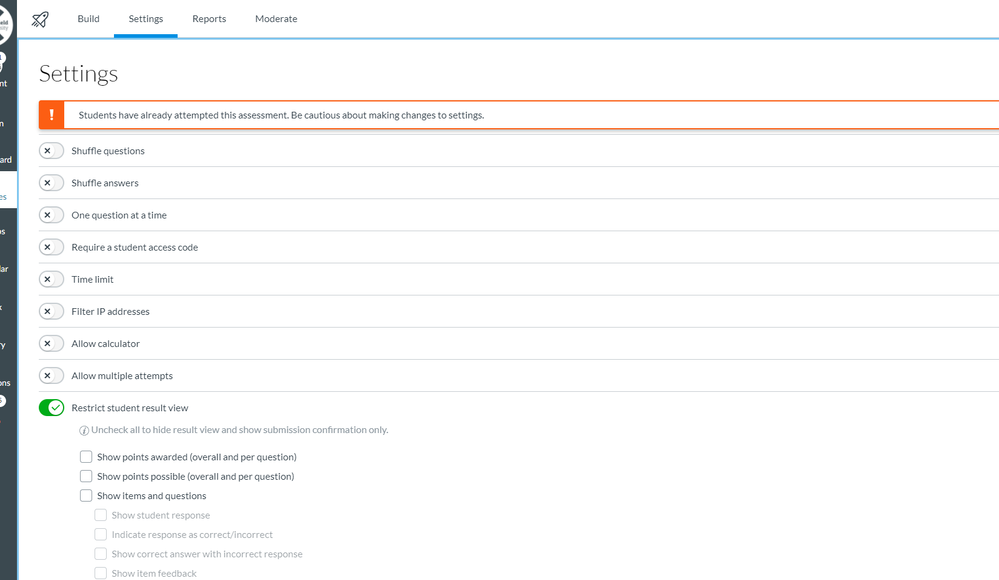999x580 pixels.
Task: Tick Show points possible checkbox
Action: pos(86,476)
